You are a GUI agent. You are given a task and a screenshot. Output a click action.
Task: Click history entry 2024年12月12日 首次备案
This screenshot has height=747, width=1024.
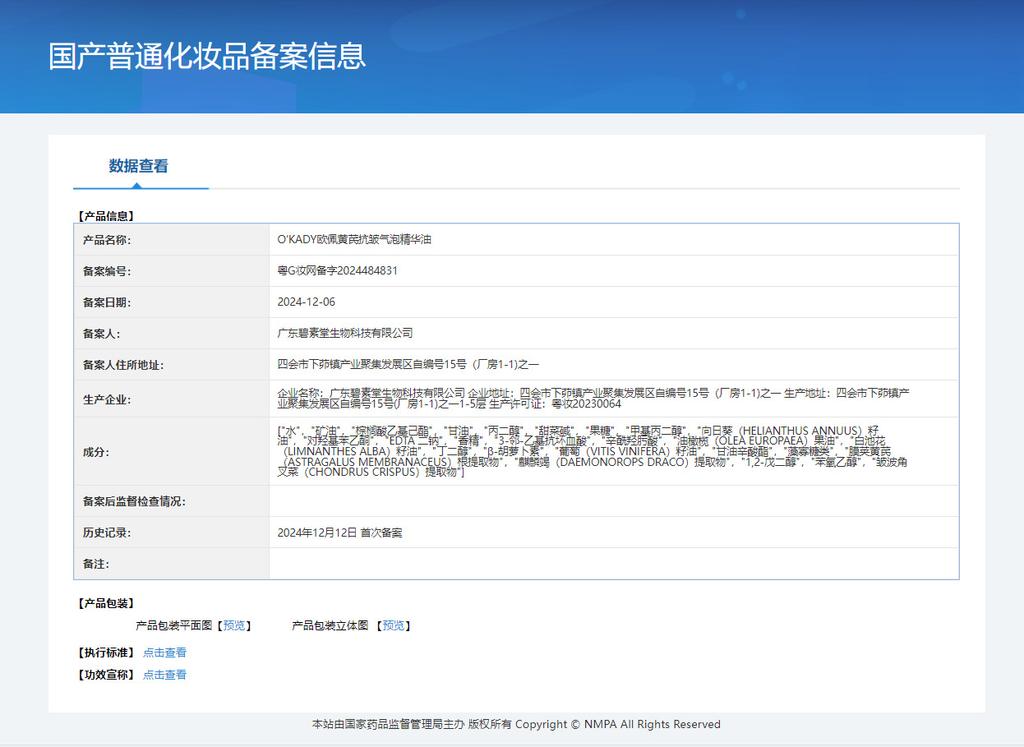pos(340,533)
